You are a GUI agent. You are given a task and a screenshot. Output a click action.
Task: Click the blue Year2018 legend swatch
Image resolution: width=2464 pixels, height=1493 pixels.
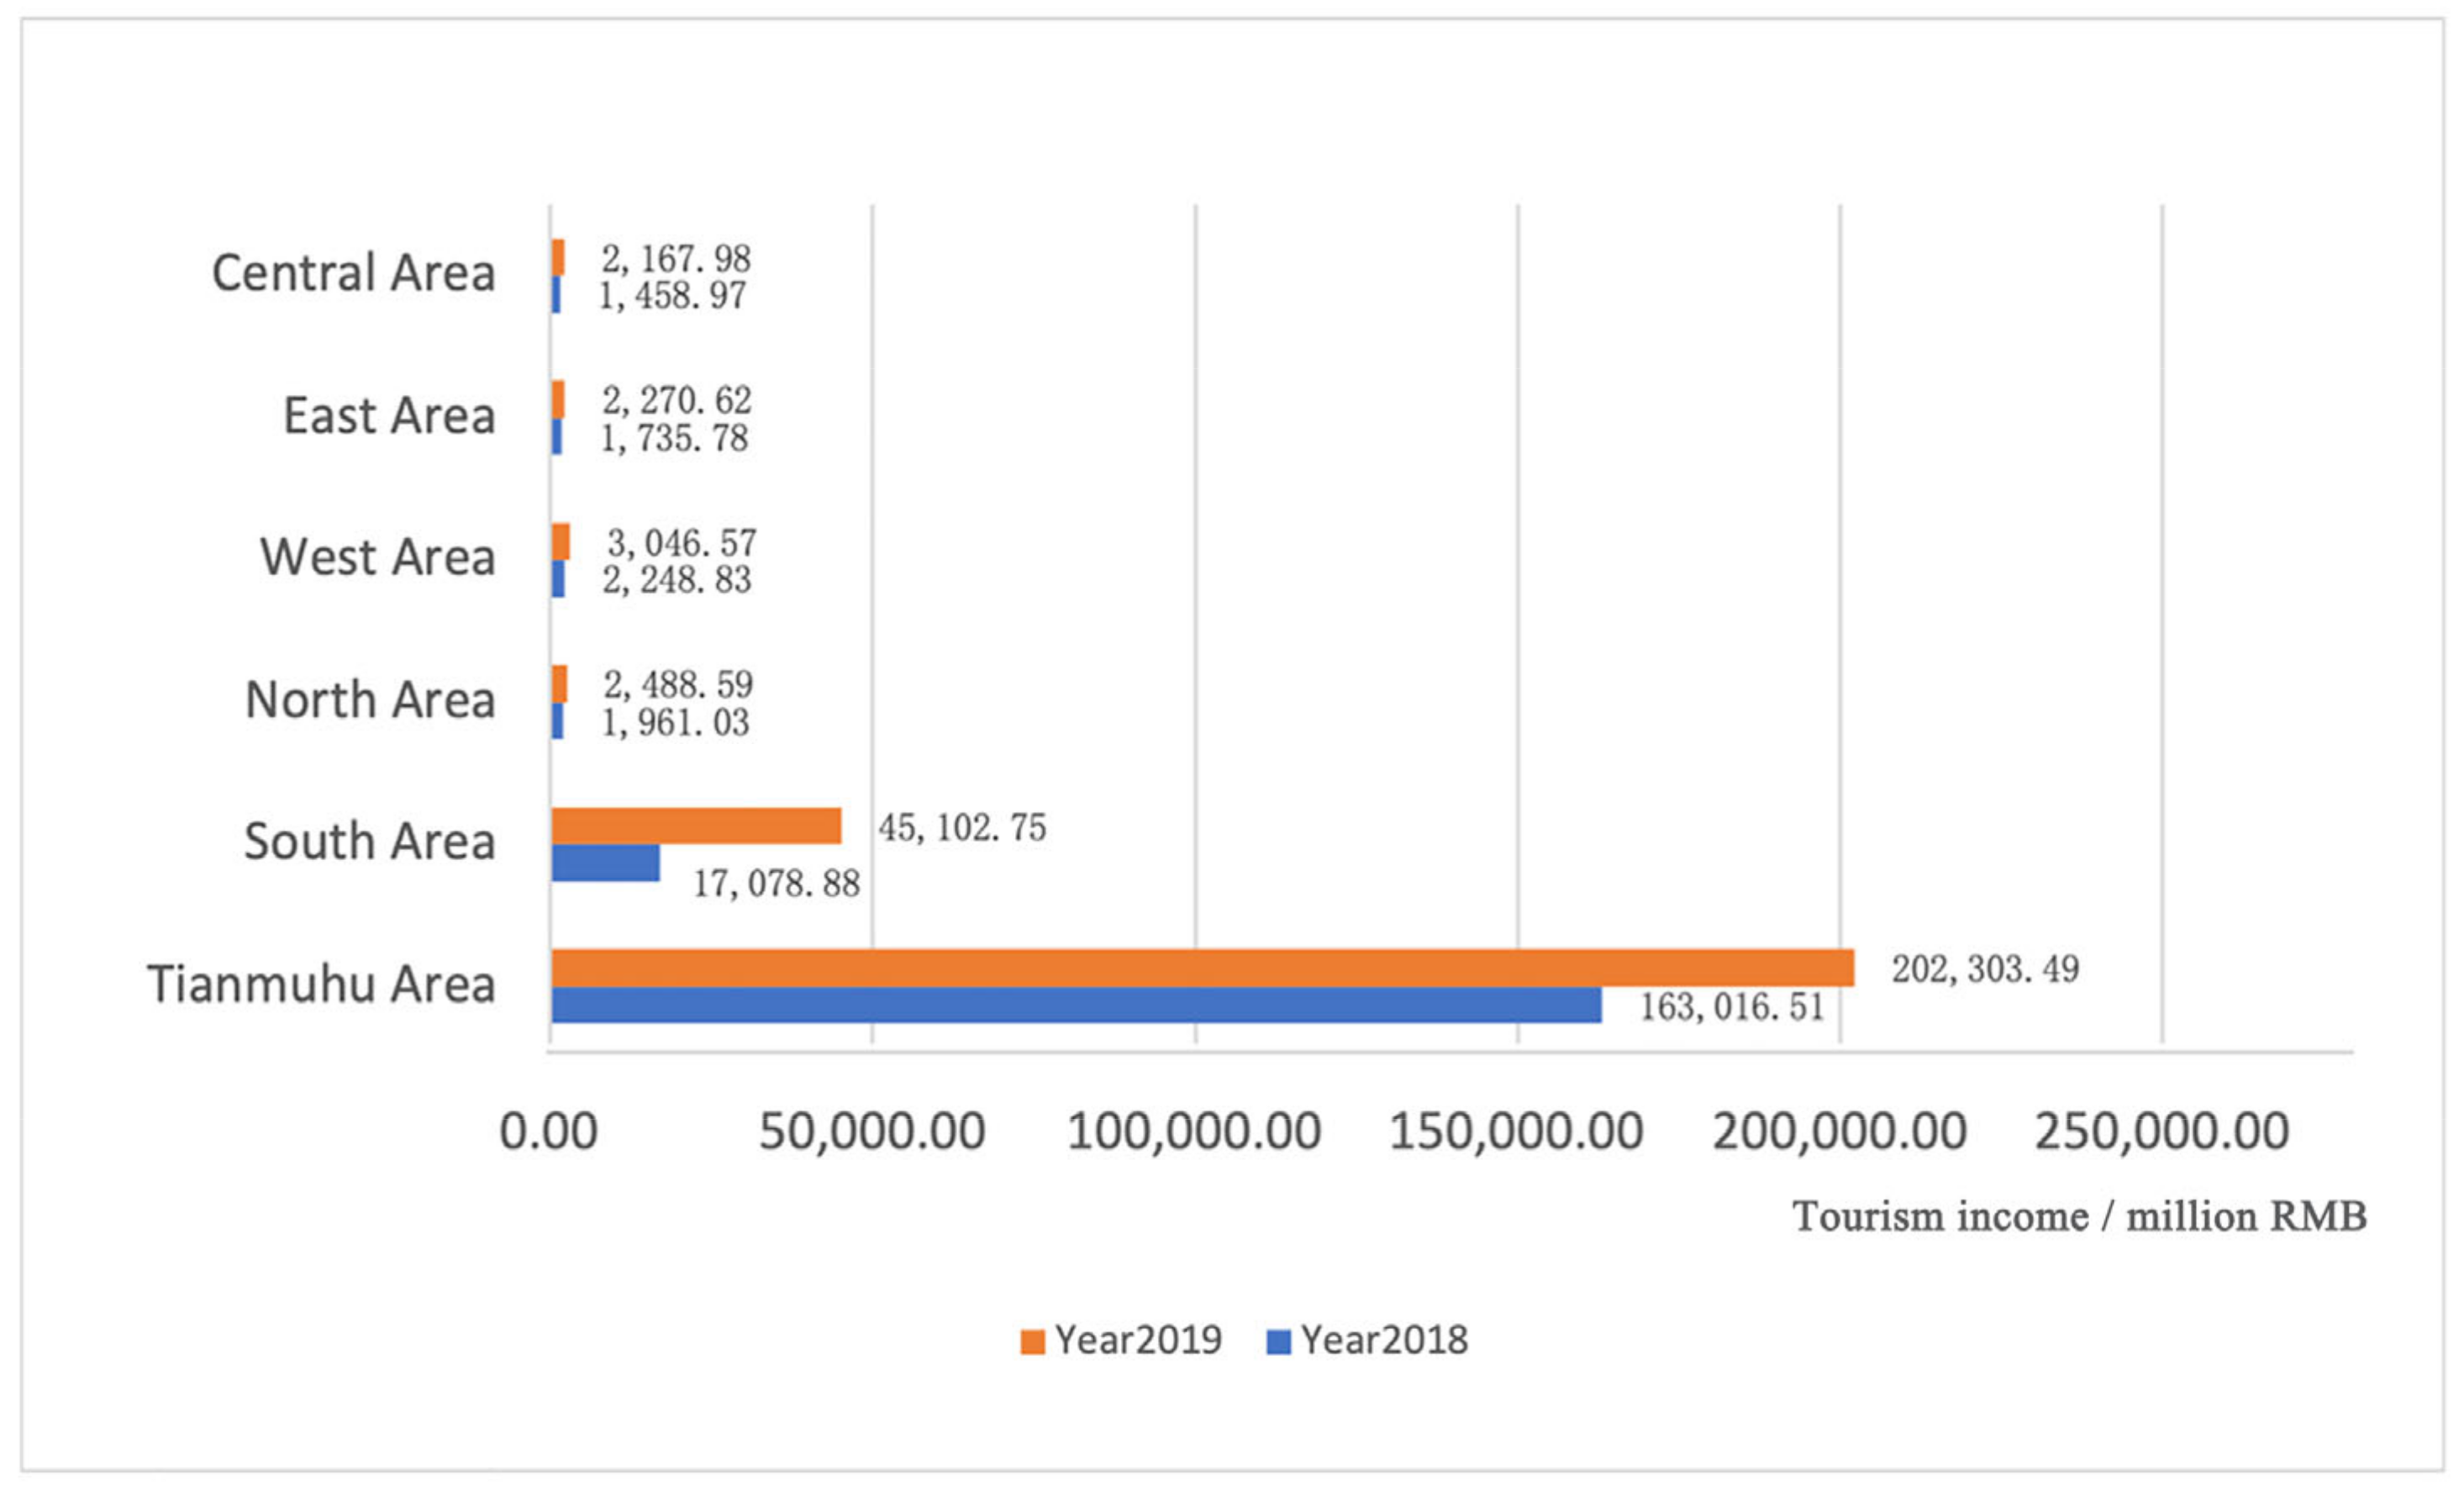[x=1278, y=1342]
